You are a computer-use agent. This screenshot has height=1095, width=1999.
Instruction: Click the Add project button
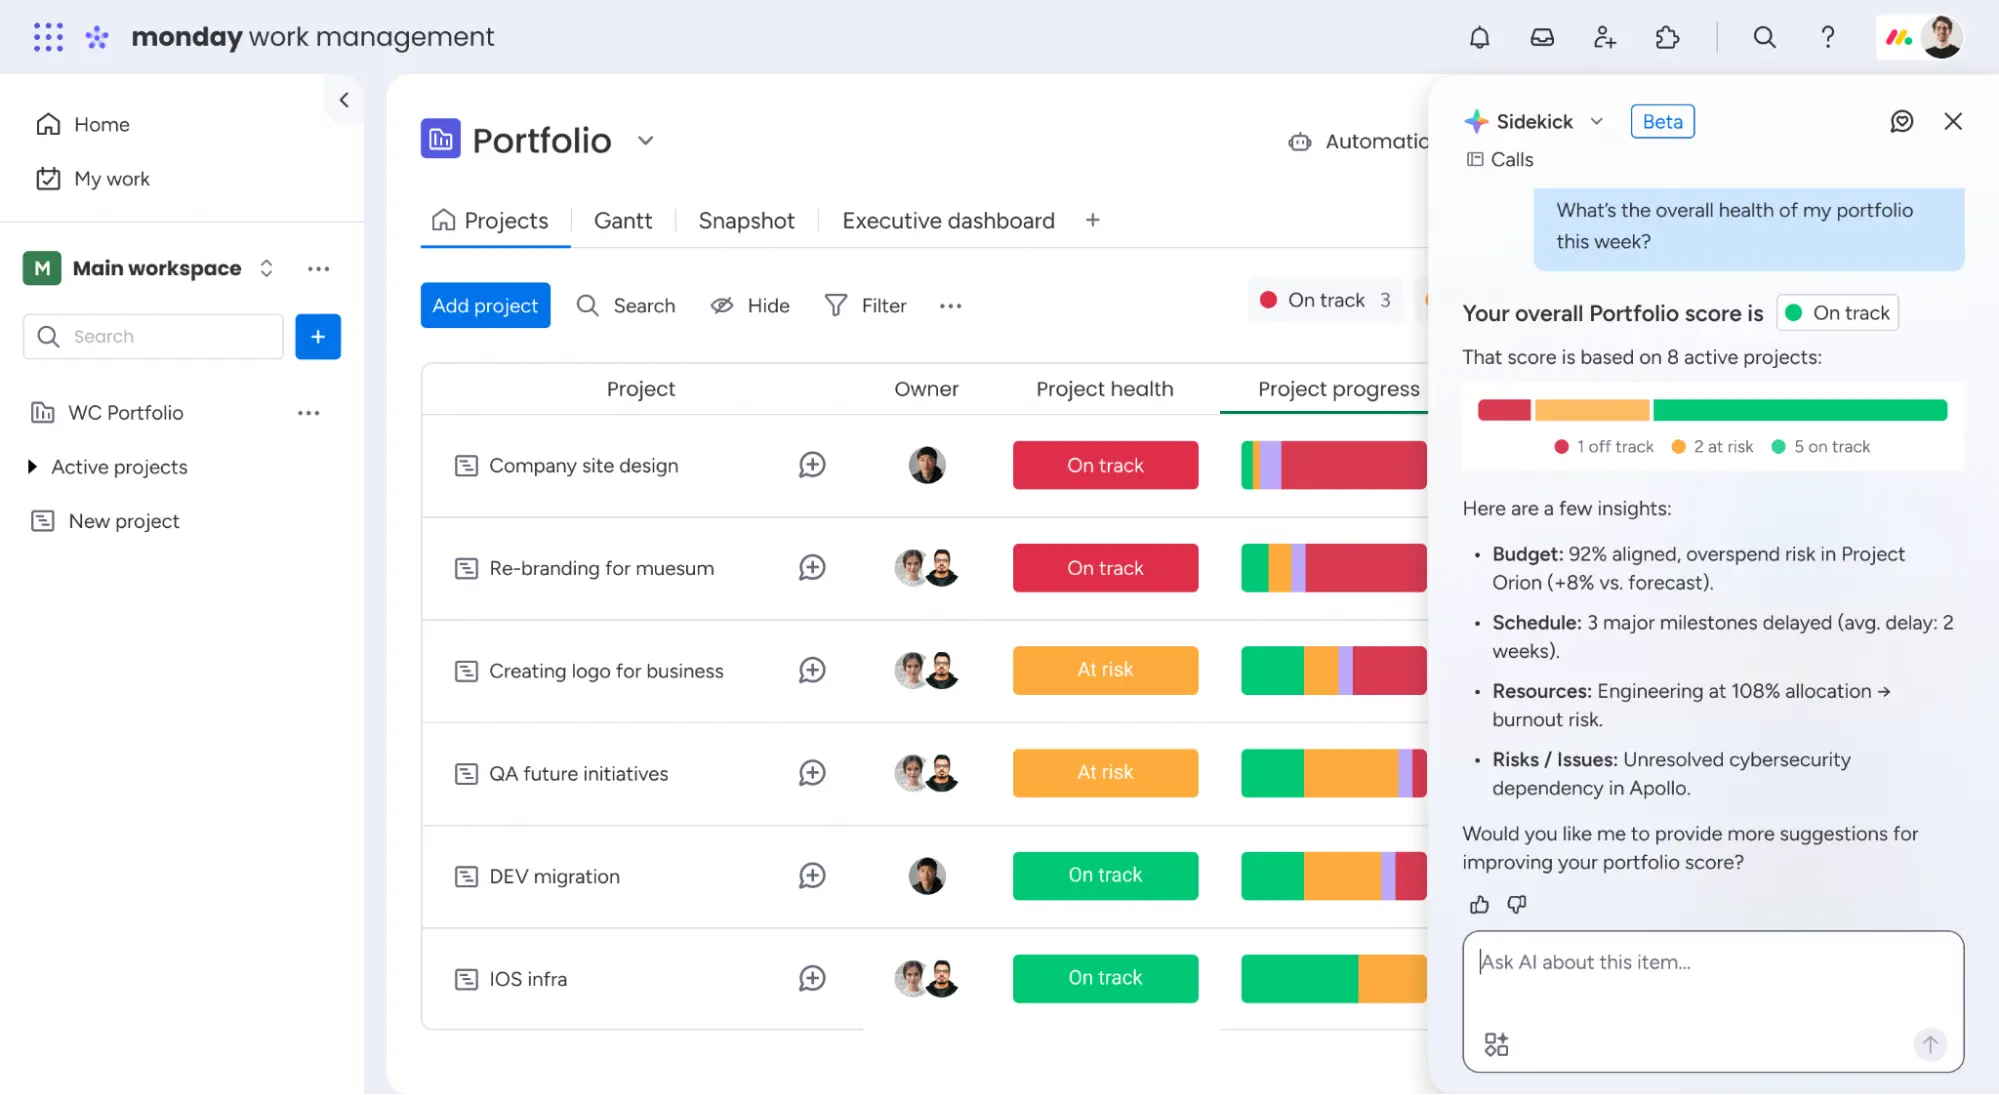(485, 306)
